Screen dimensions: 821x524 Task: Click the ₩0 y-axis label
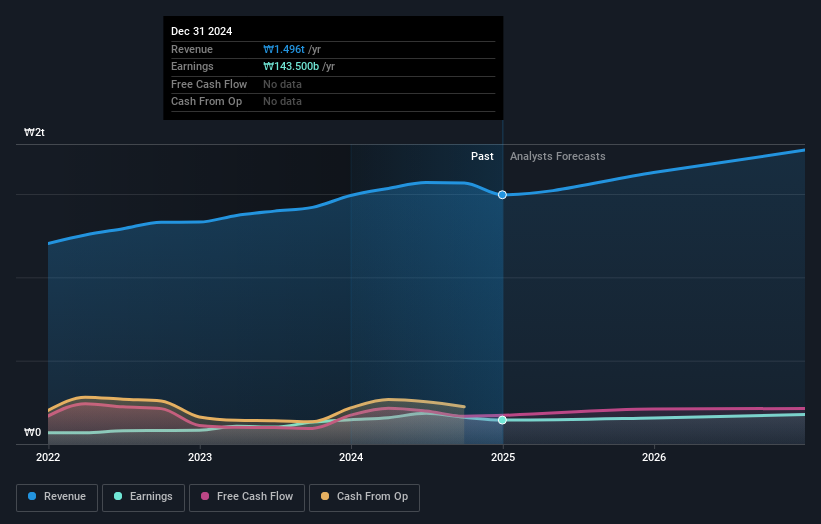click(32, 432)
